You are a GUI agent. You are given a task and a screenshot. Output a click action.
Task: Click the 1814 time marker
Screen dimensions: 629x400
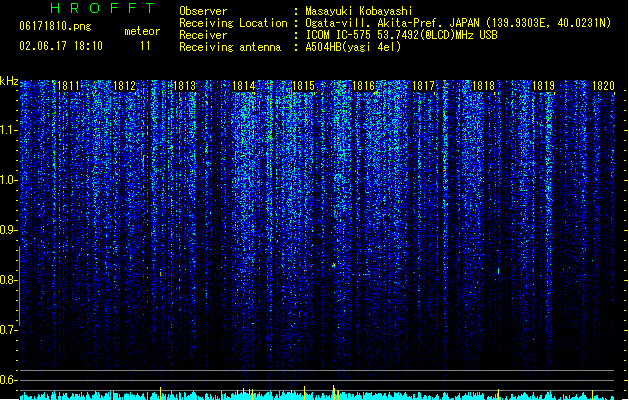tap(244, 85)
